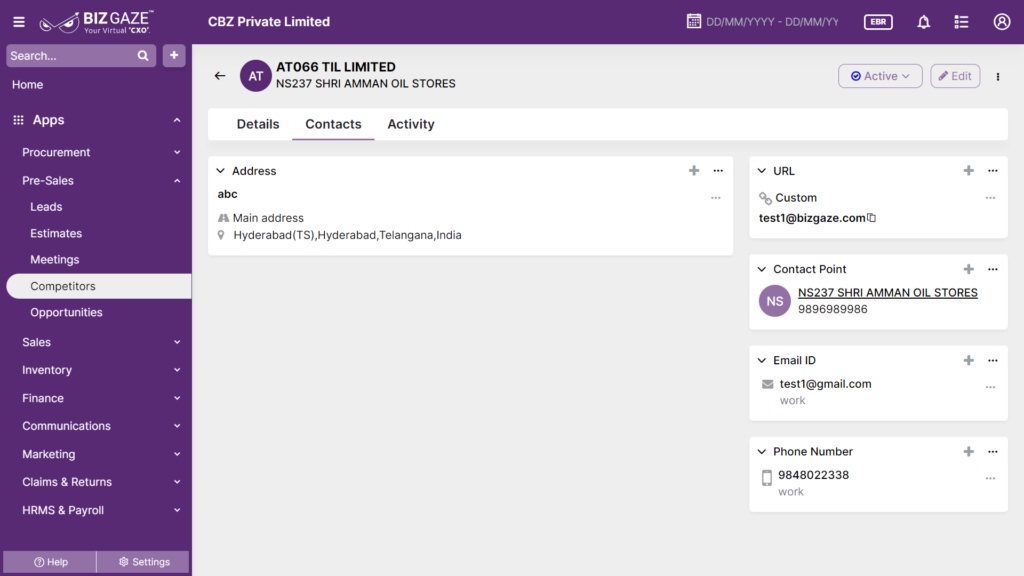Open options for 9848022338 entry
Image resolution: width=1024 pixels, height=576 pixels.
click(991, 479)
